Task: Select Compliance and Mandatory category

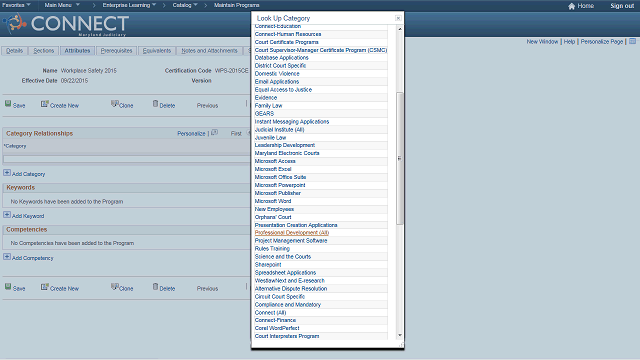Action: pyautogui.click(x=288, y=304)
